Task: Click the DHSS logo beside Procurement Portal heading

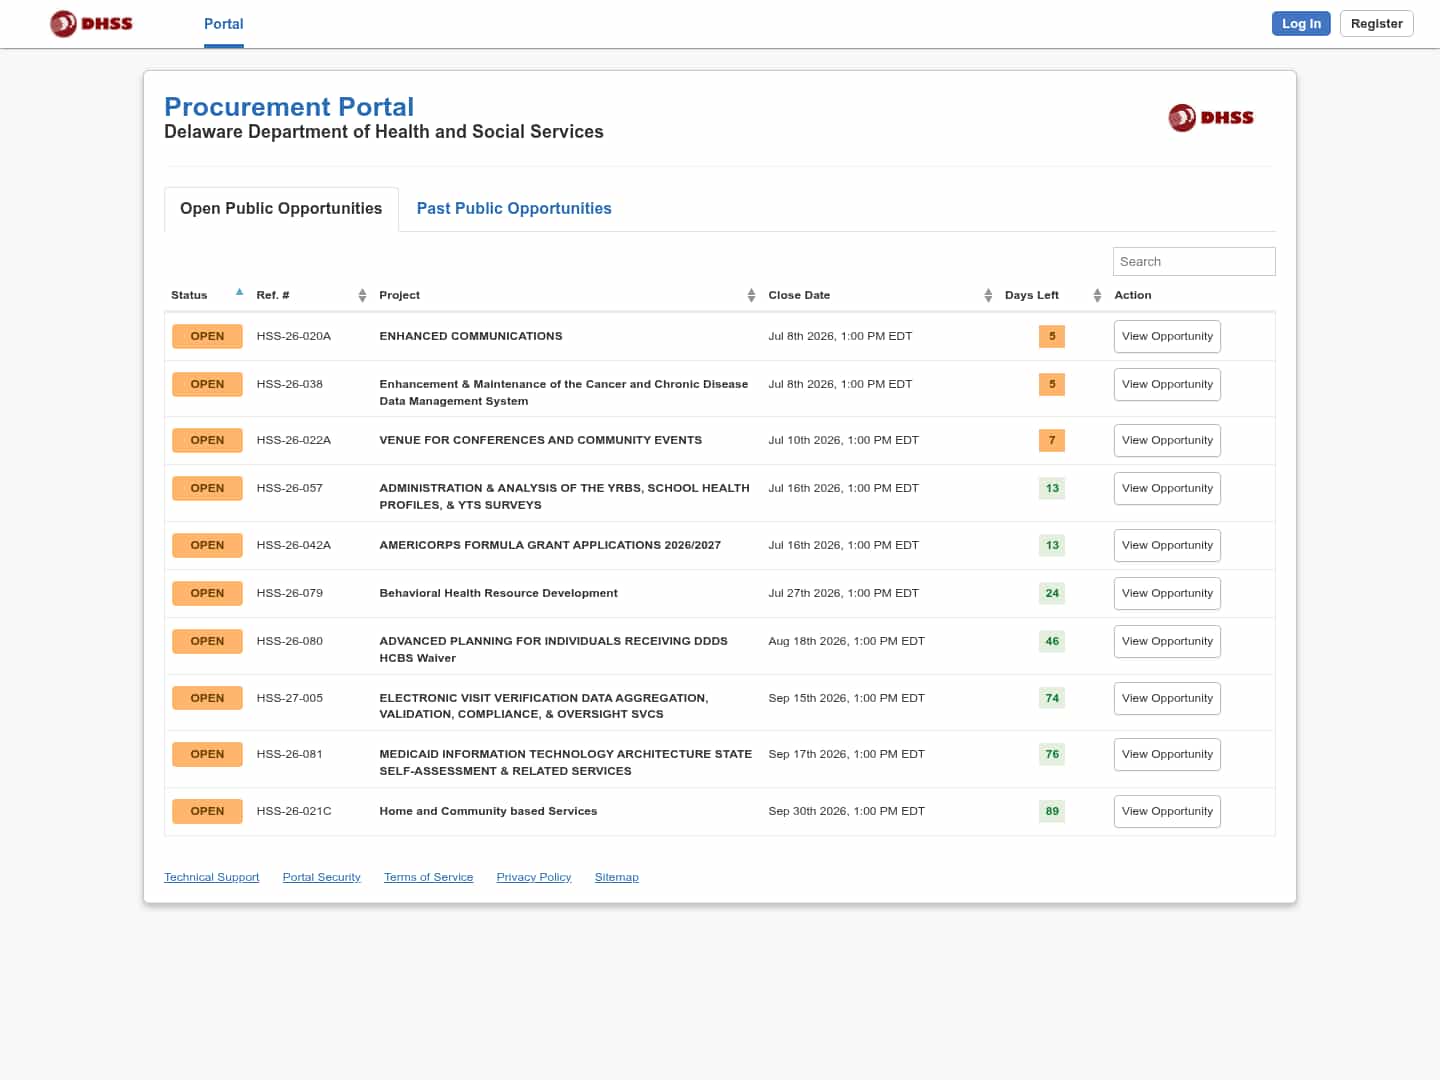Action: tap(1211, 118)
